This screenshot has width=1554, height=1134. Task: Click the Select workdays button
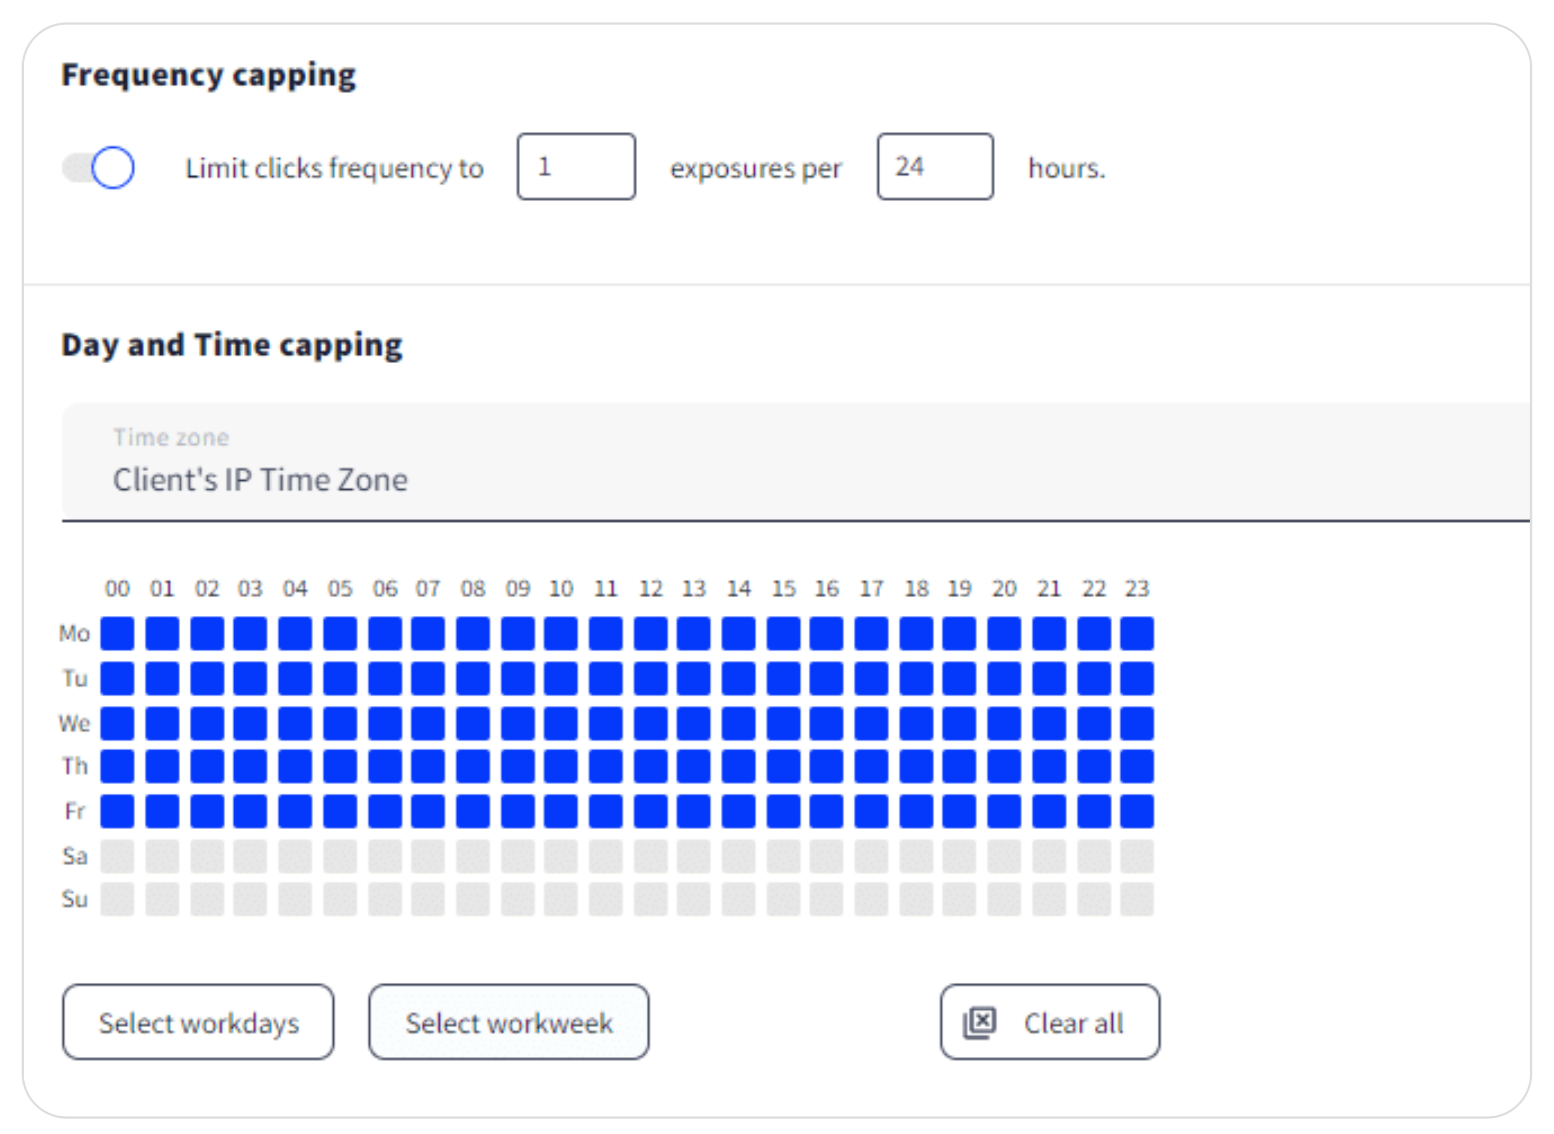tap(198, 1022)
